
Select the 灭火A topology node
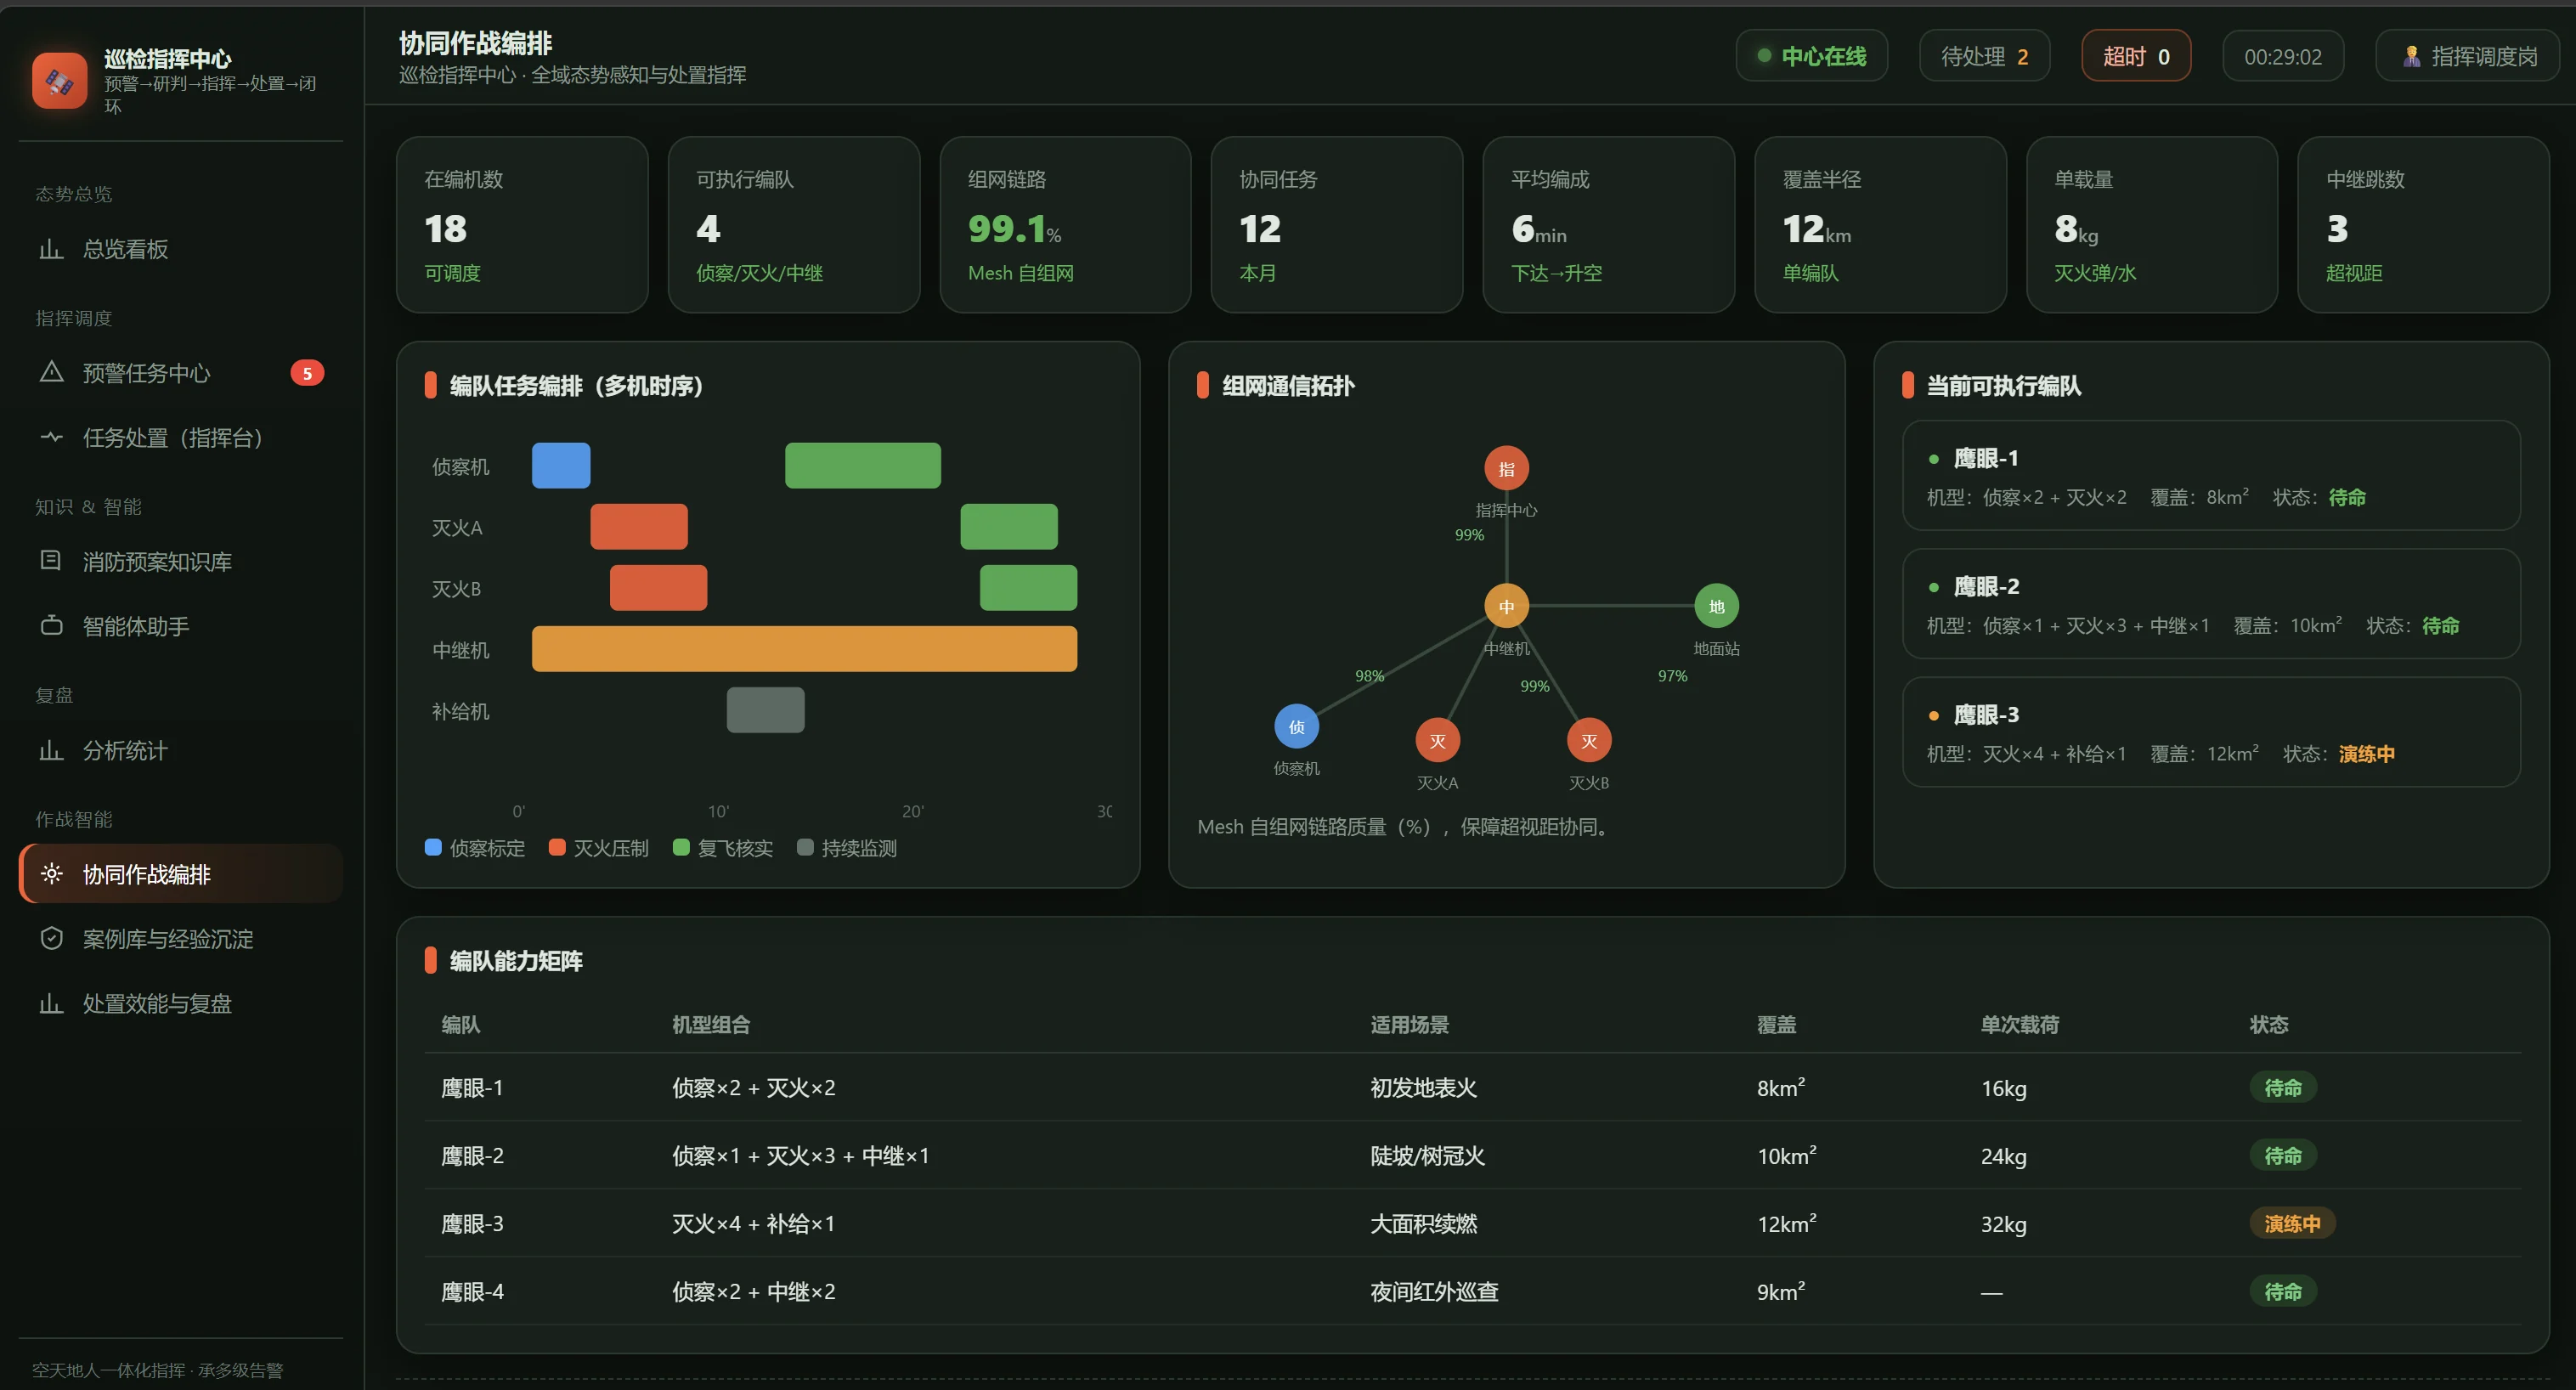[1437, 741]
